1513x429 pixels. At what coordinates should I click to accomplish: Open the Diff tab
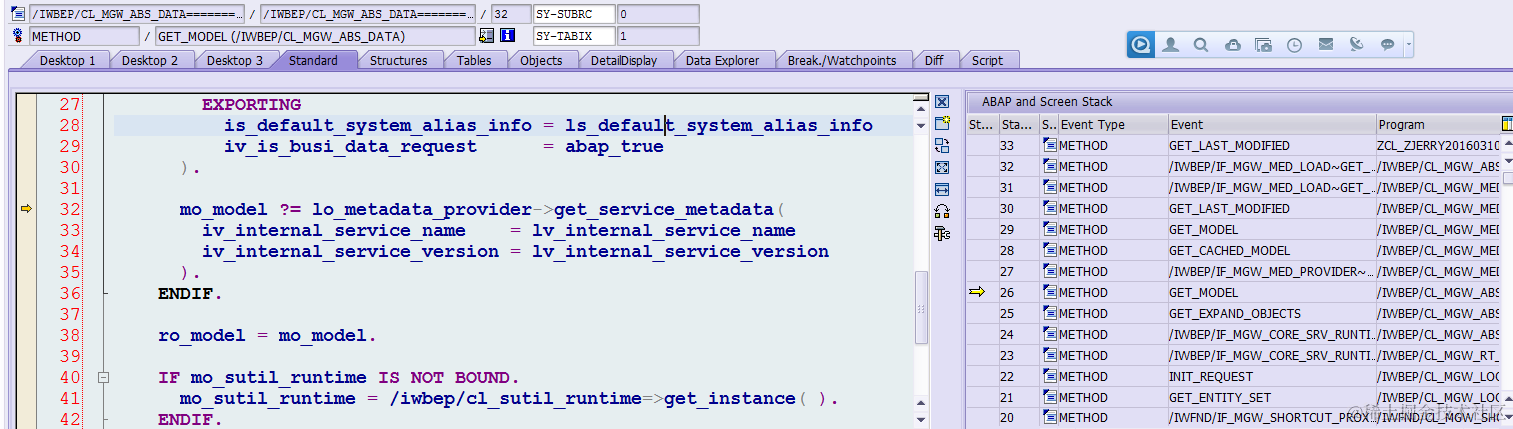tap(934, 60)
